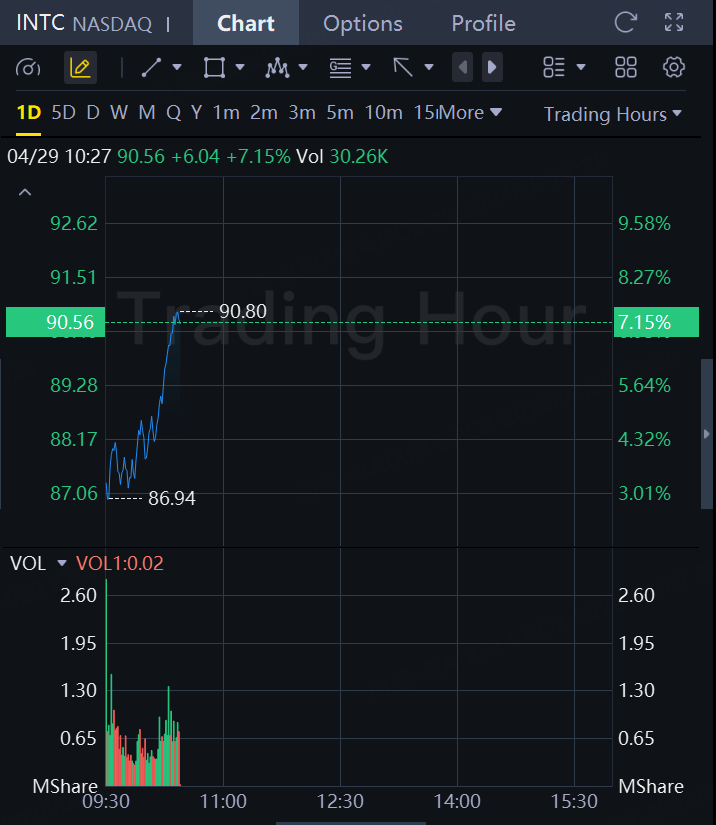Click the green 90.56 price label
The height and width of the screenshot is (825, 716).
pyautogui.click(x=55, y=322)
